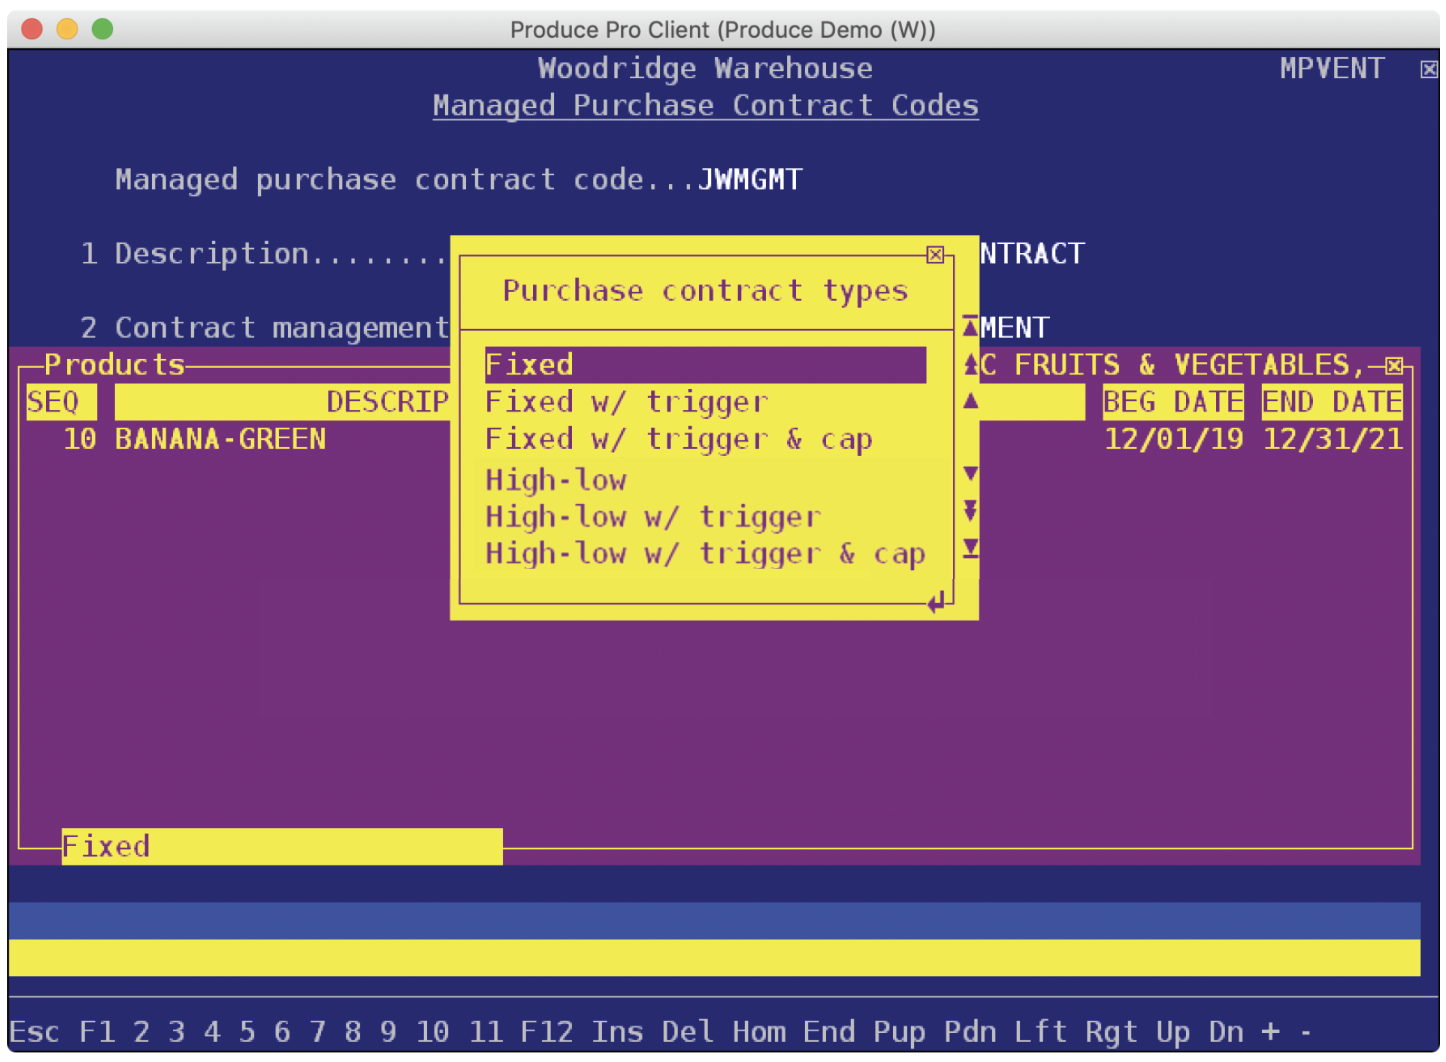Click the F12 key in the bottom bar
Image resolution: width=1446 pixels, height=1062 pixels.
pyautogui.click(x=547, y=1031)
